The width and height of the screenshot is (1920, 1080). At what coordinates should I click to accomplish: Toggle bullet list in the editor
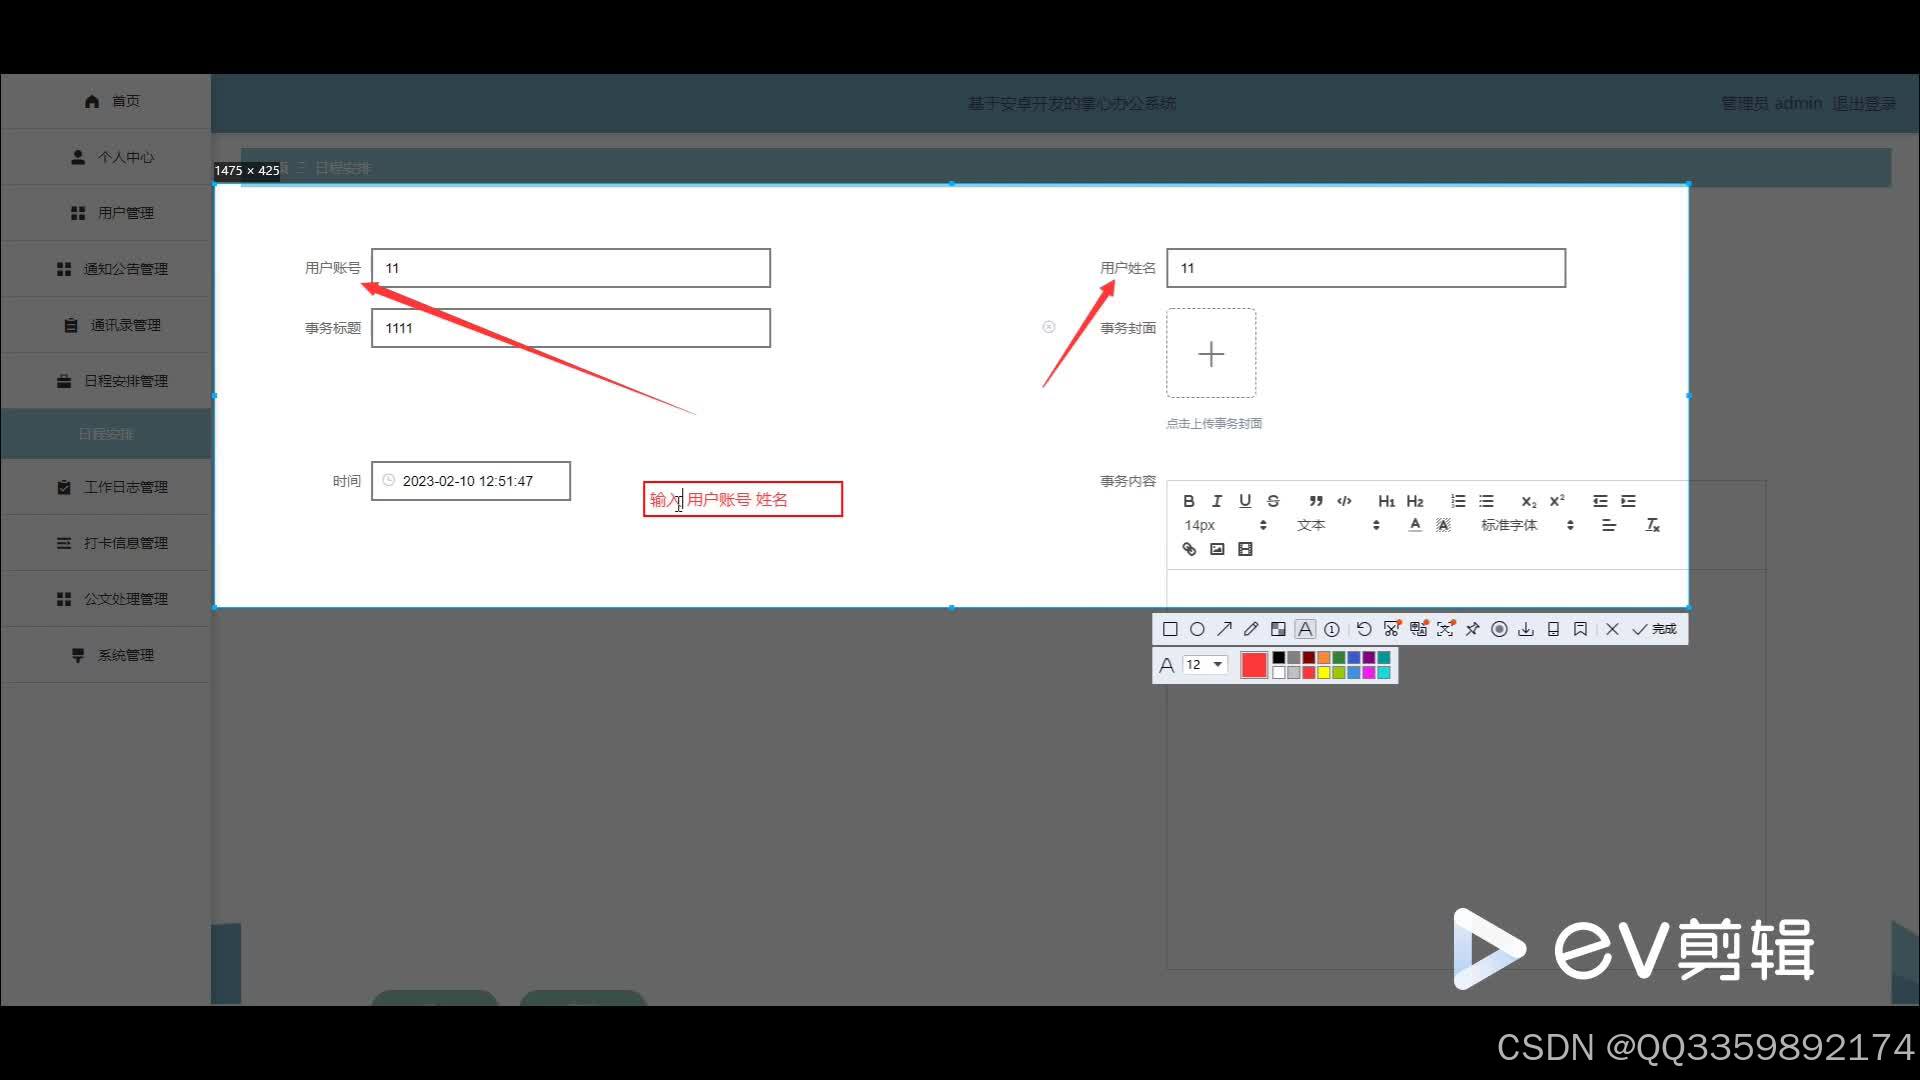tap(1486, 501)
